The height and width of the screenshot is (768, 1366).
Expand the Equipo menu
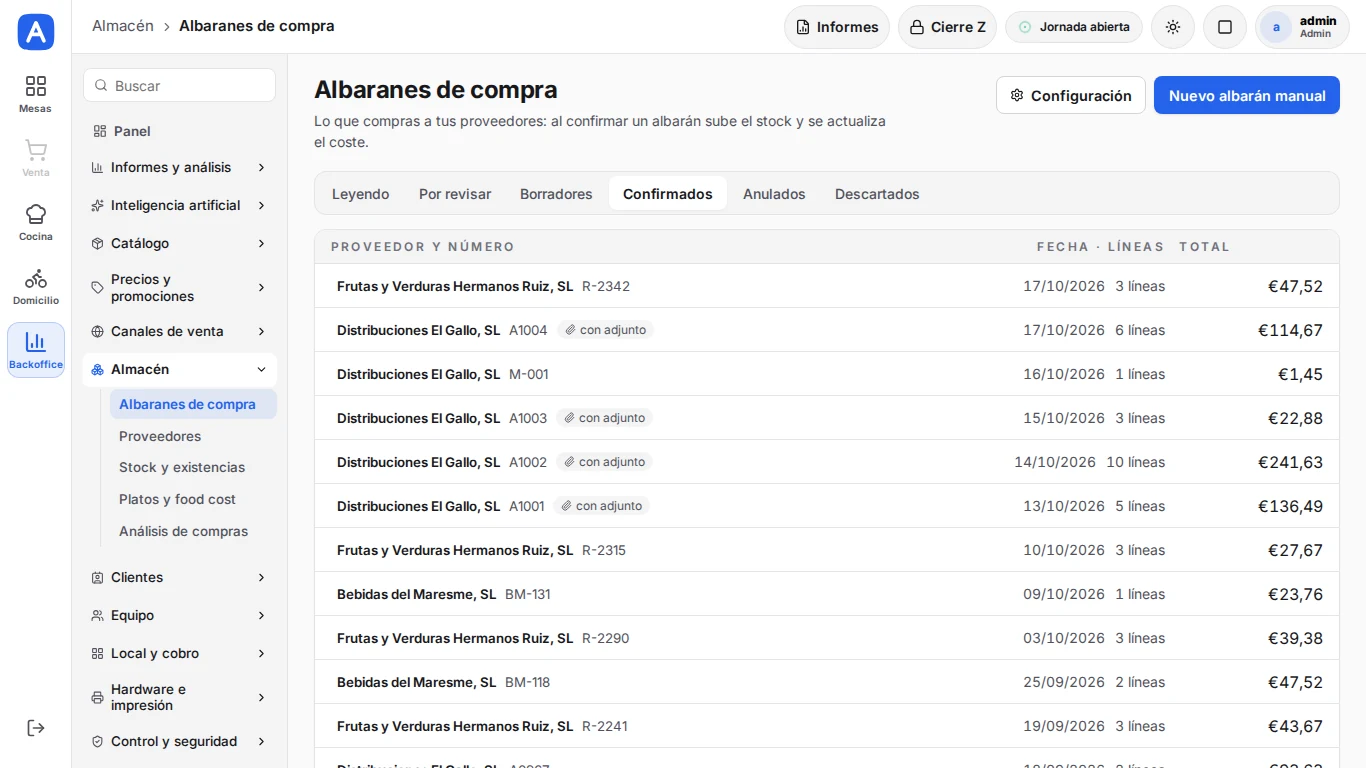(x=179, y=615)
